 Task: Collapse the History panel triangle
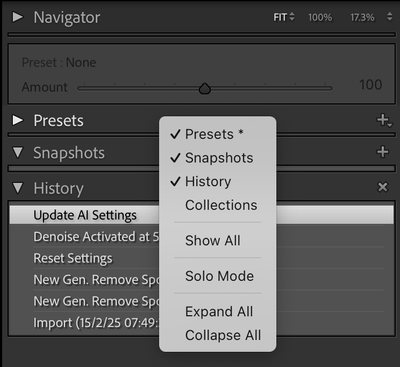[x=17, y=188]
